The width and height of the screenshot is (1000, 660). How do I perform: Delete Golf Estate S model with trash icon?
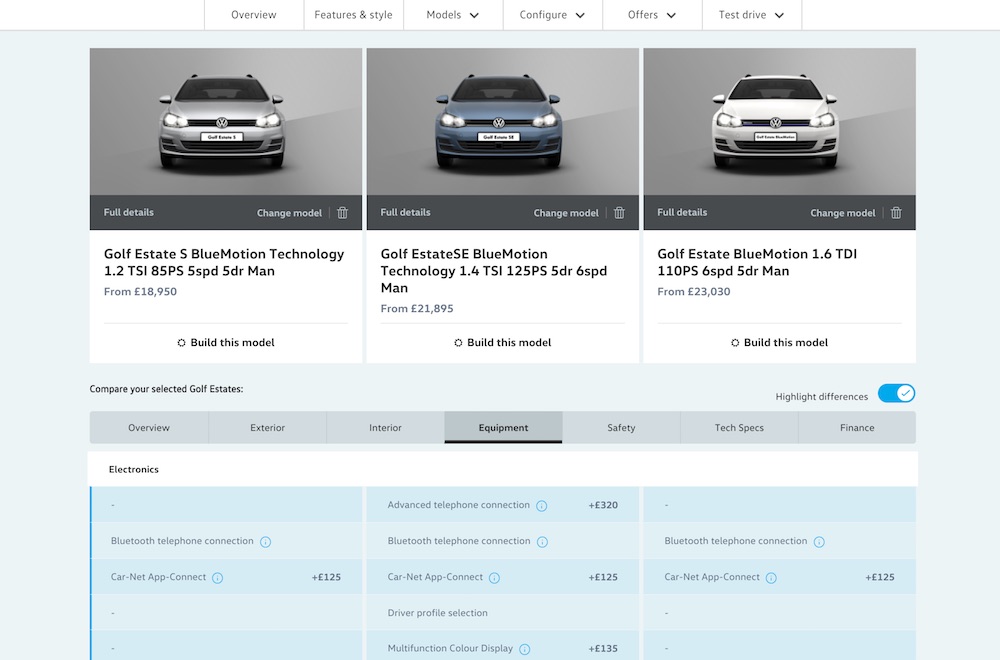[x=342, y=213]
